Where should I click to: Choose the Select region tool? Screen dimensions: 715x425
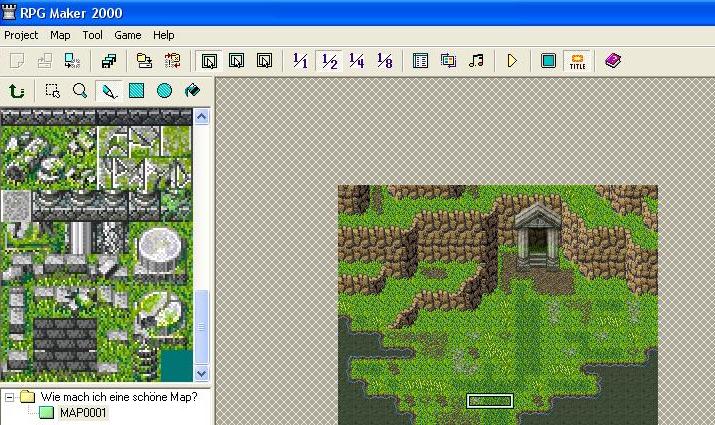tap(53, 91)
